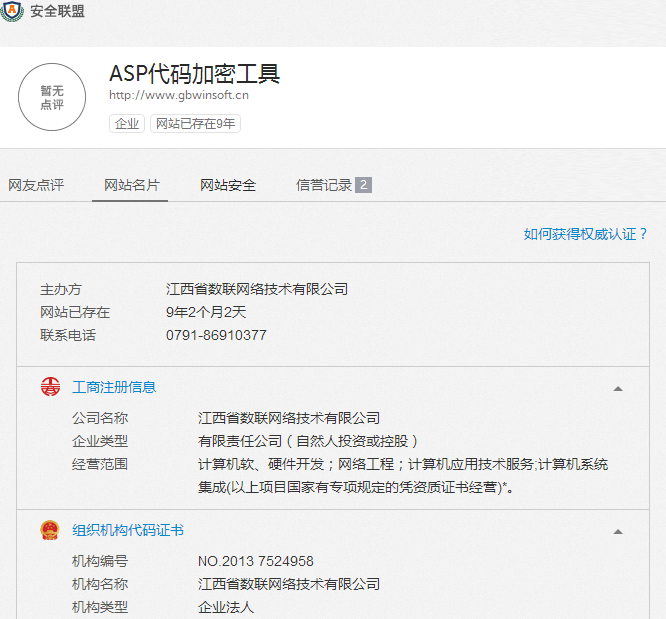Switch to the 网友点评 tab
The width and height of the screenshot is (666, 619).
tap(36, 185)
